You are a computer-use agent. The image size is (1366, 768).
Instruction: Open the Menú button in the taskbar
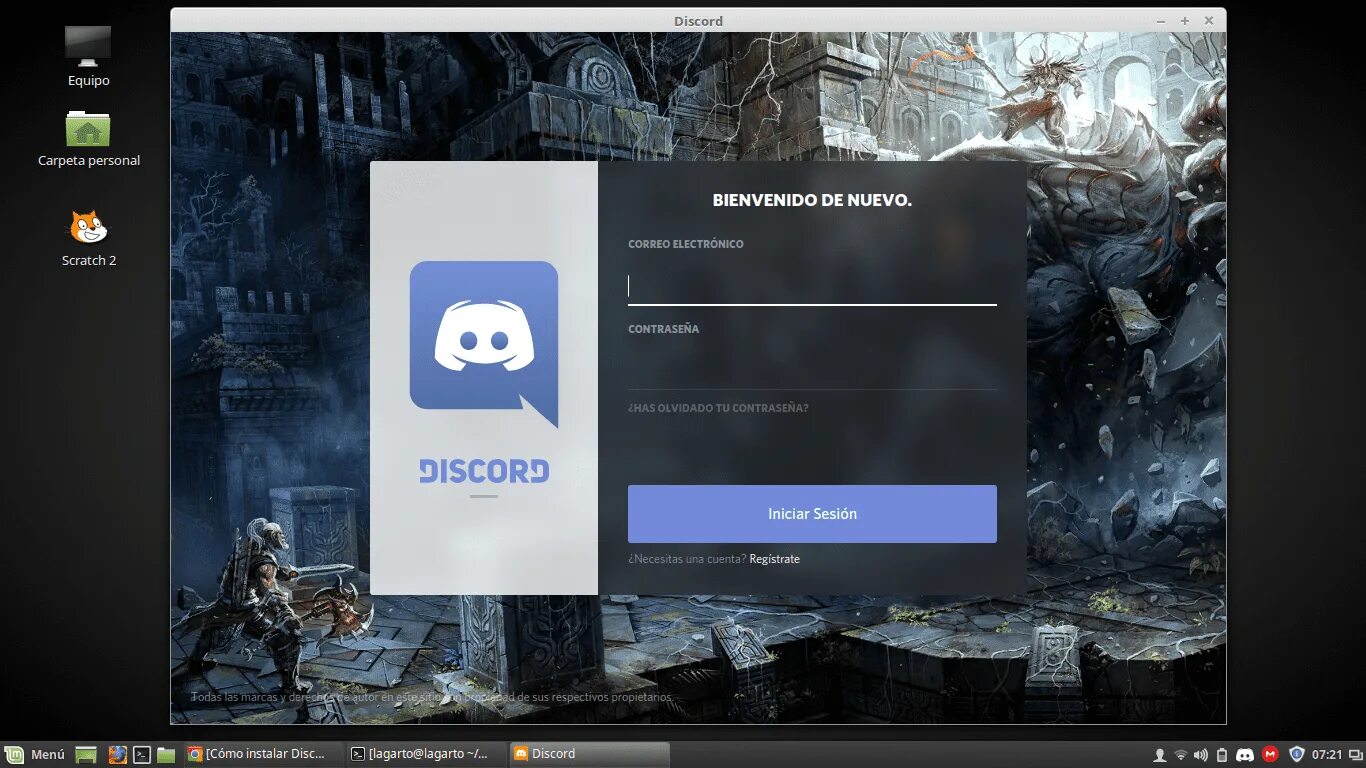click(35, 755)
